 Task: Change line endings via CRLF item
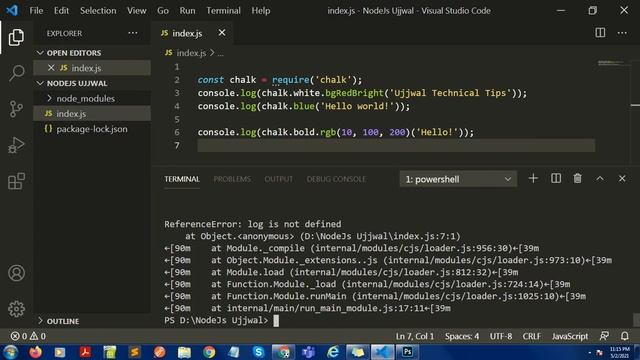tap(531, 336)
